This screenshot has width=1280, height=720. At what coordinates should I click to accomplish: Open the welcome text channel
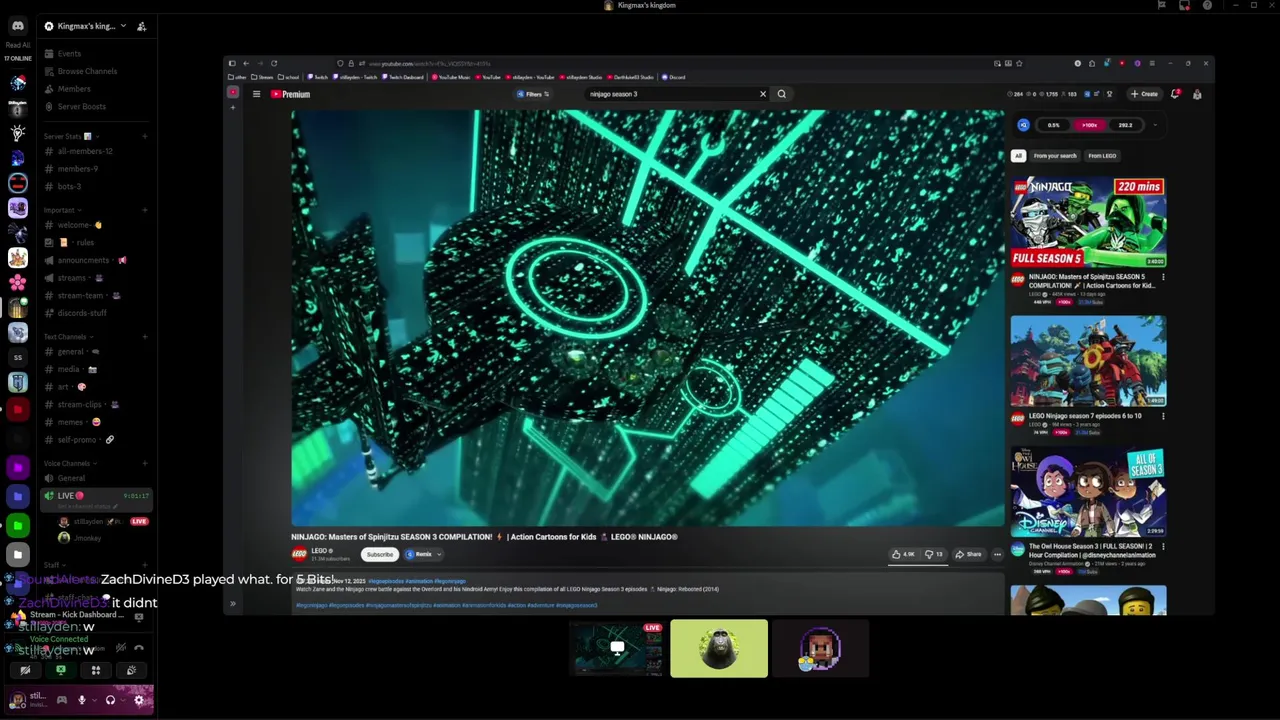[x=80, y=225]
